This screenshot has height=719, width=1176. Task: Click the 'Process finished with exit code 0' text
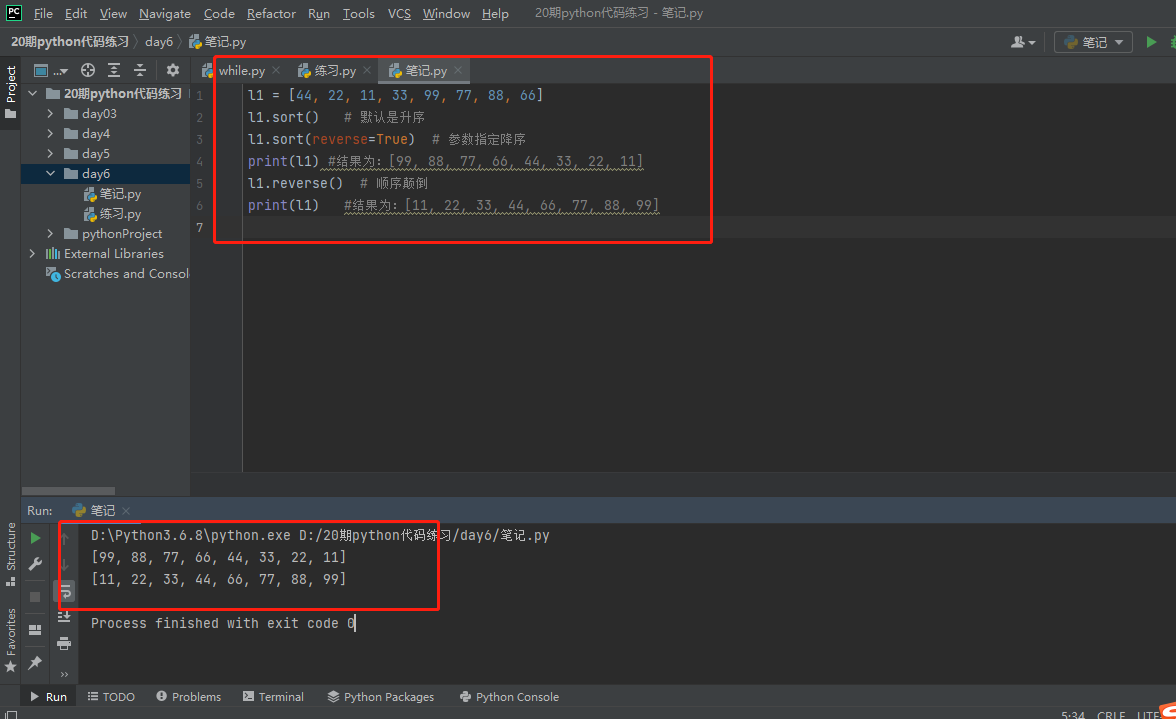click(223, 623)
